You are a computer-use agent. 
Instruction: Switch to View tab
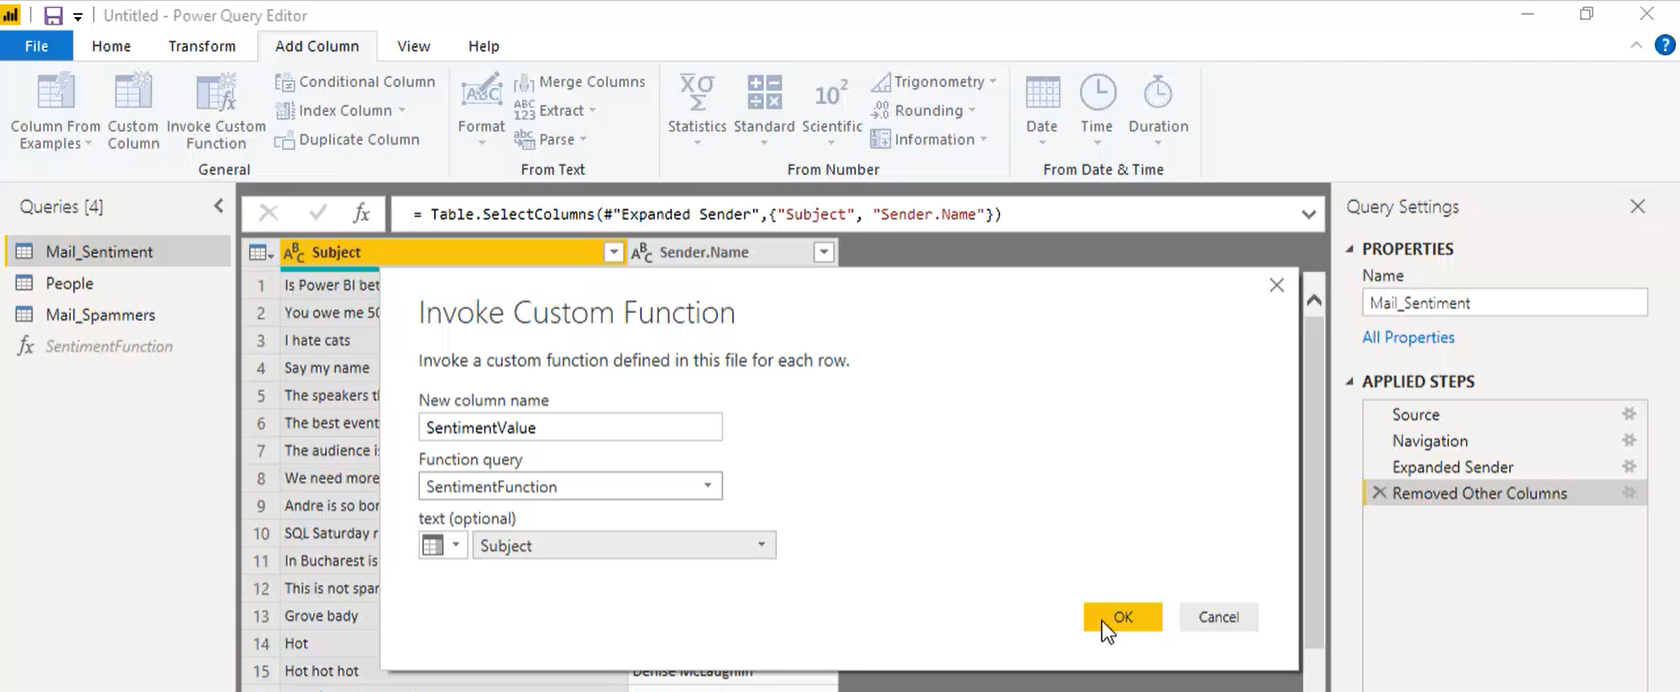tap(413, 46)
